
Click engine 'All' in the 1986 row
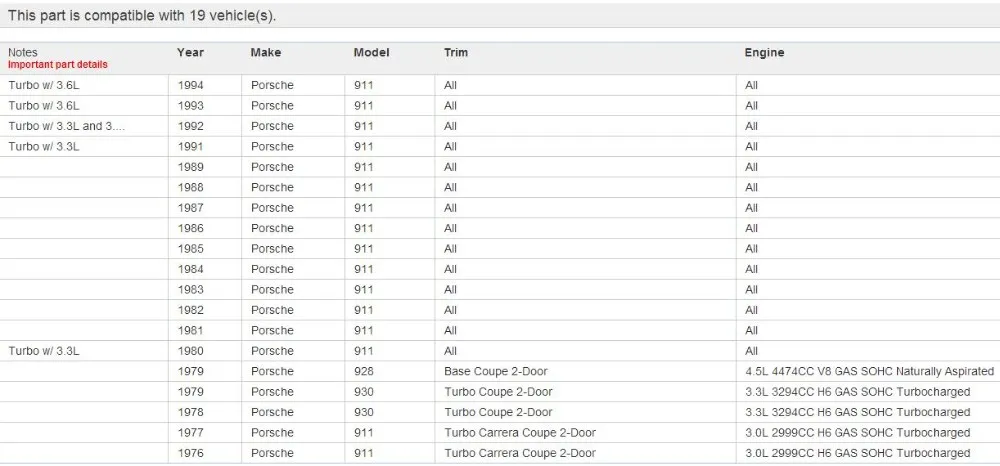(x=751, y=228)
